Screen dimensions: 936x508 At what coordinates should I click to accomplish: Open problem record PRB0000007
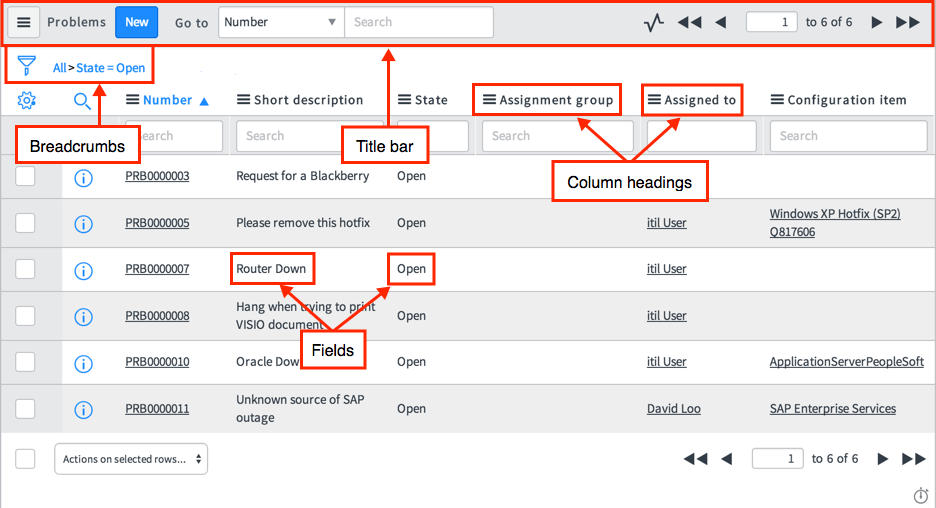[157, 269]
